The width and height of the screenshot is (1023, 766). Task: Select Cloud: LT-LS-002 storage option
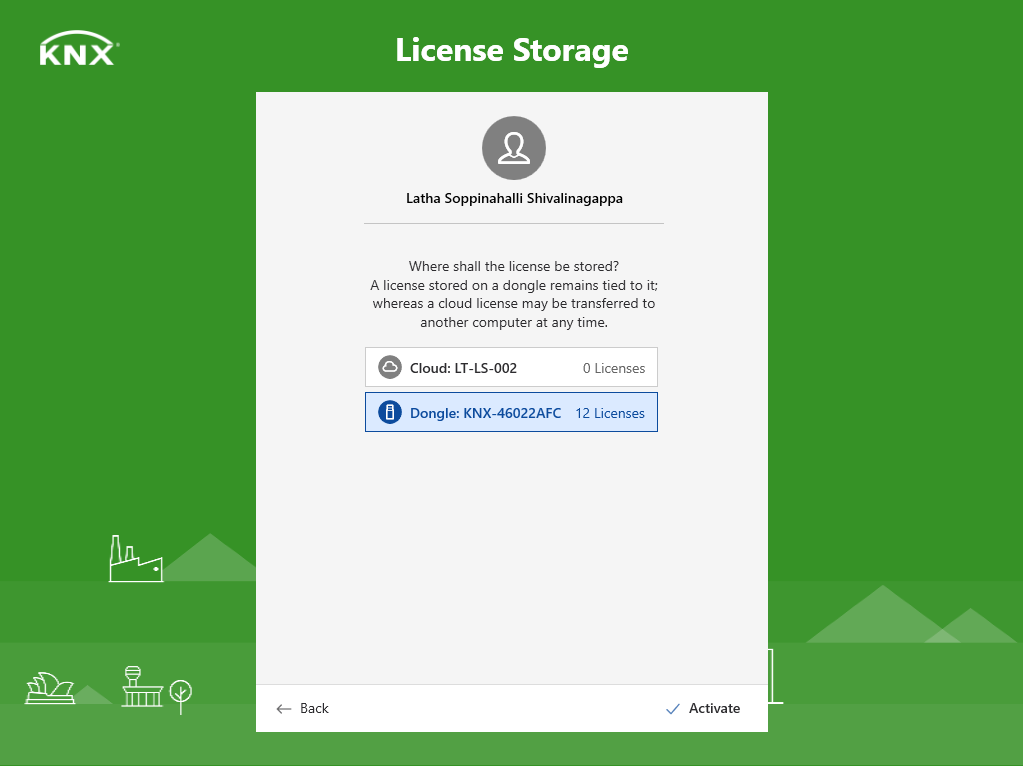click(x=511, y=367)
